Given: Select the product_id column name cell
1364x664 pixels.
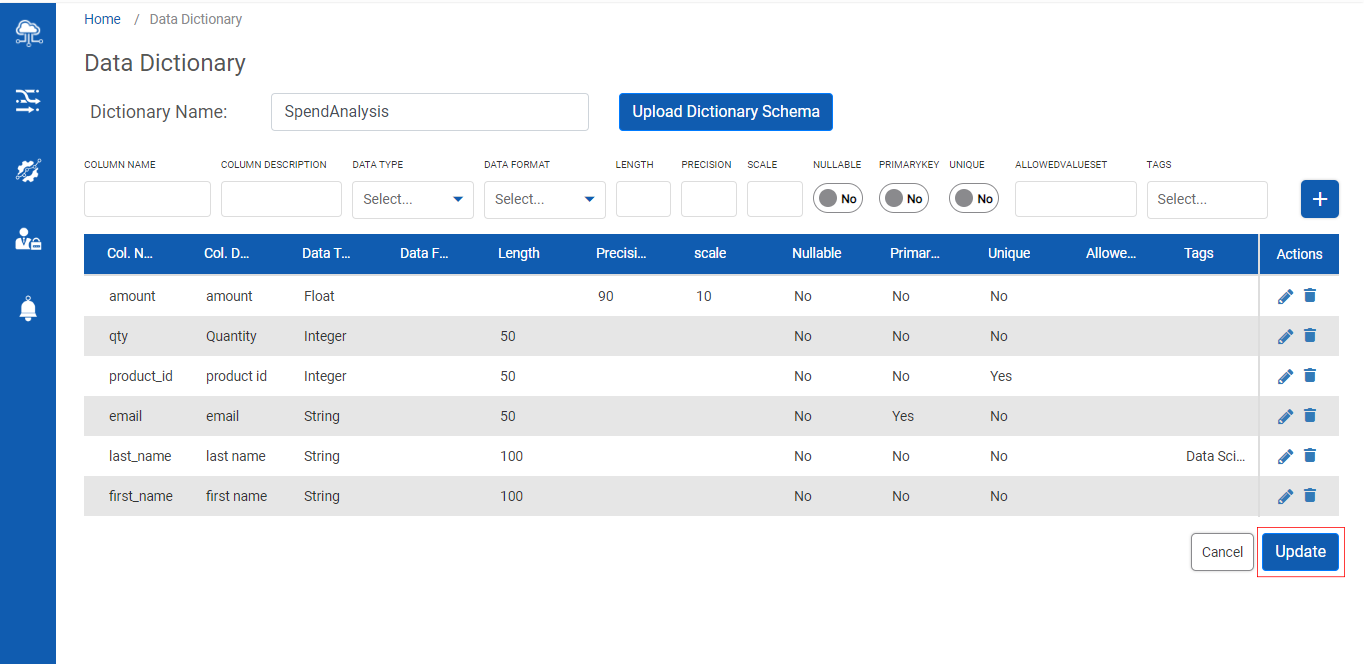Looking at the screenshot, I should 141,376.
